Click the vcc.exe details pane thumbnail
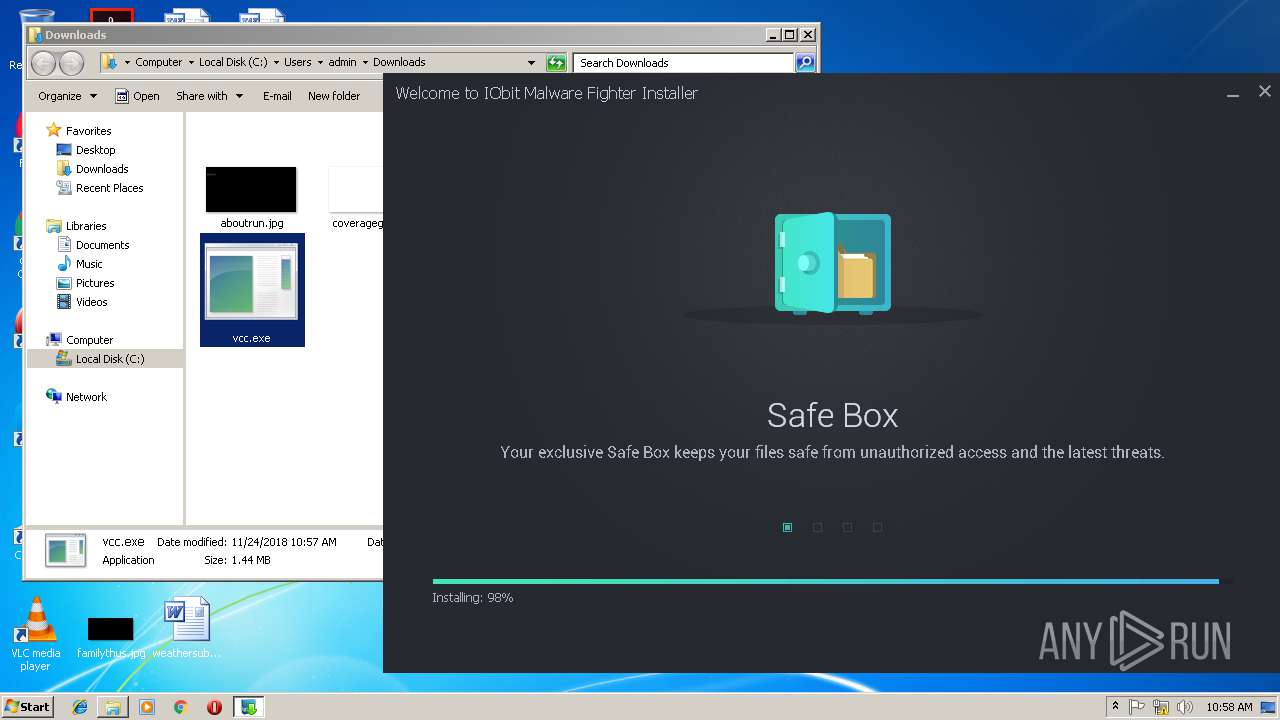This screenshot has height=720, width=1280. [67, 550]
